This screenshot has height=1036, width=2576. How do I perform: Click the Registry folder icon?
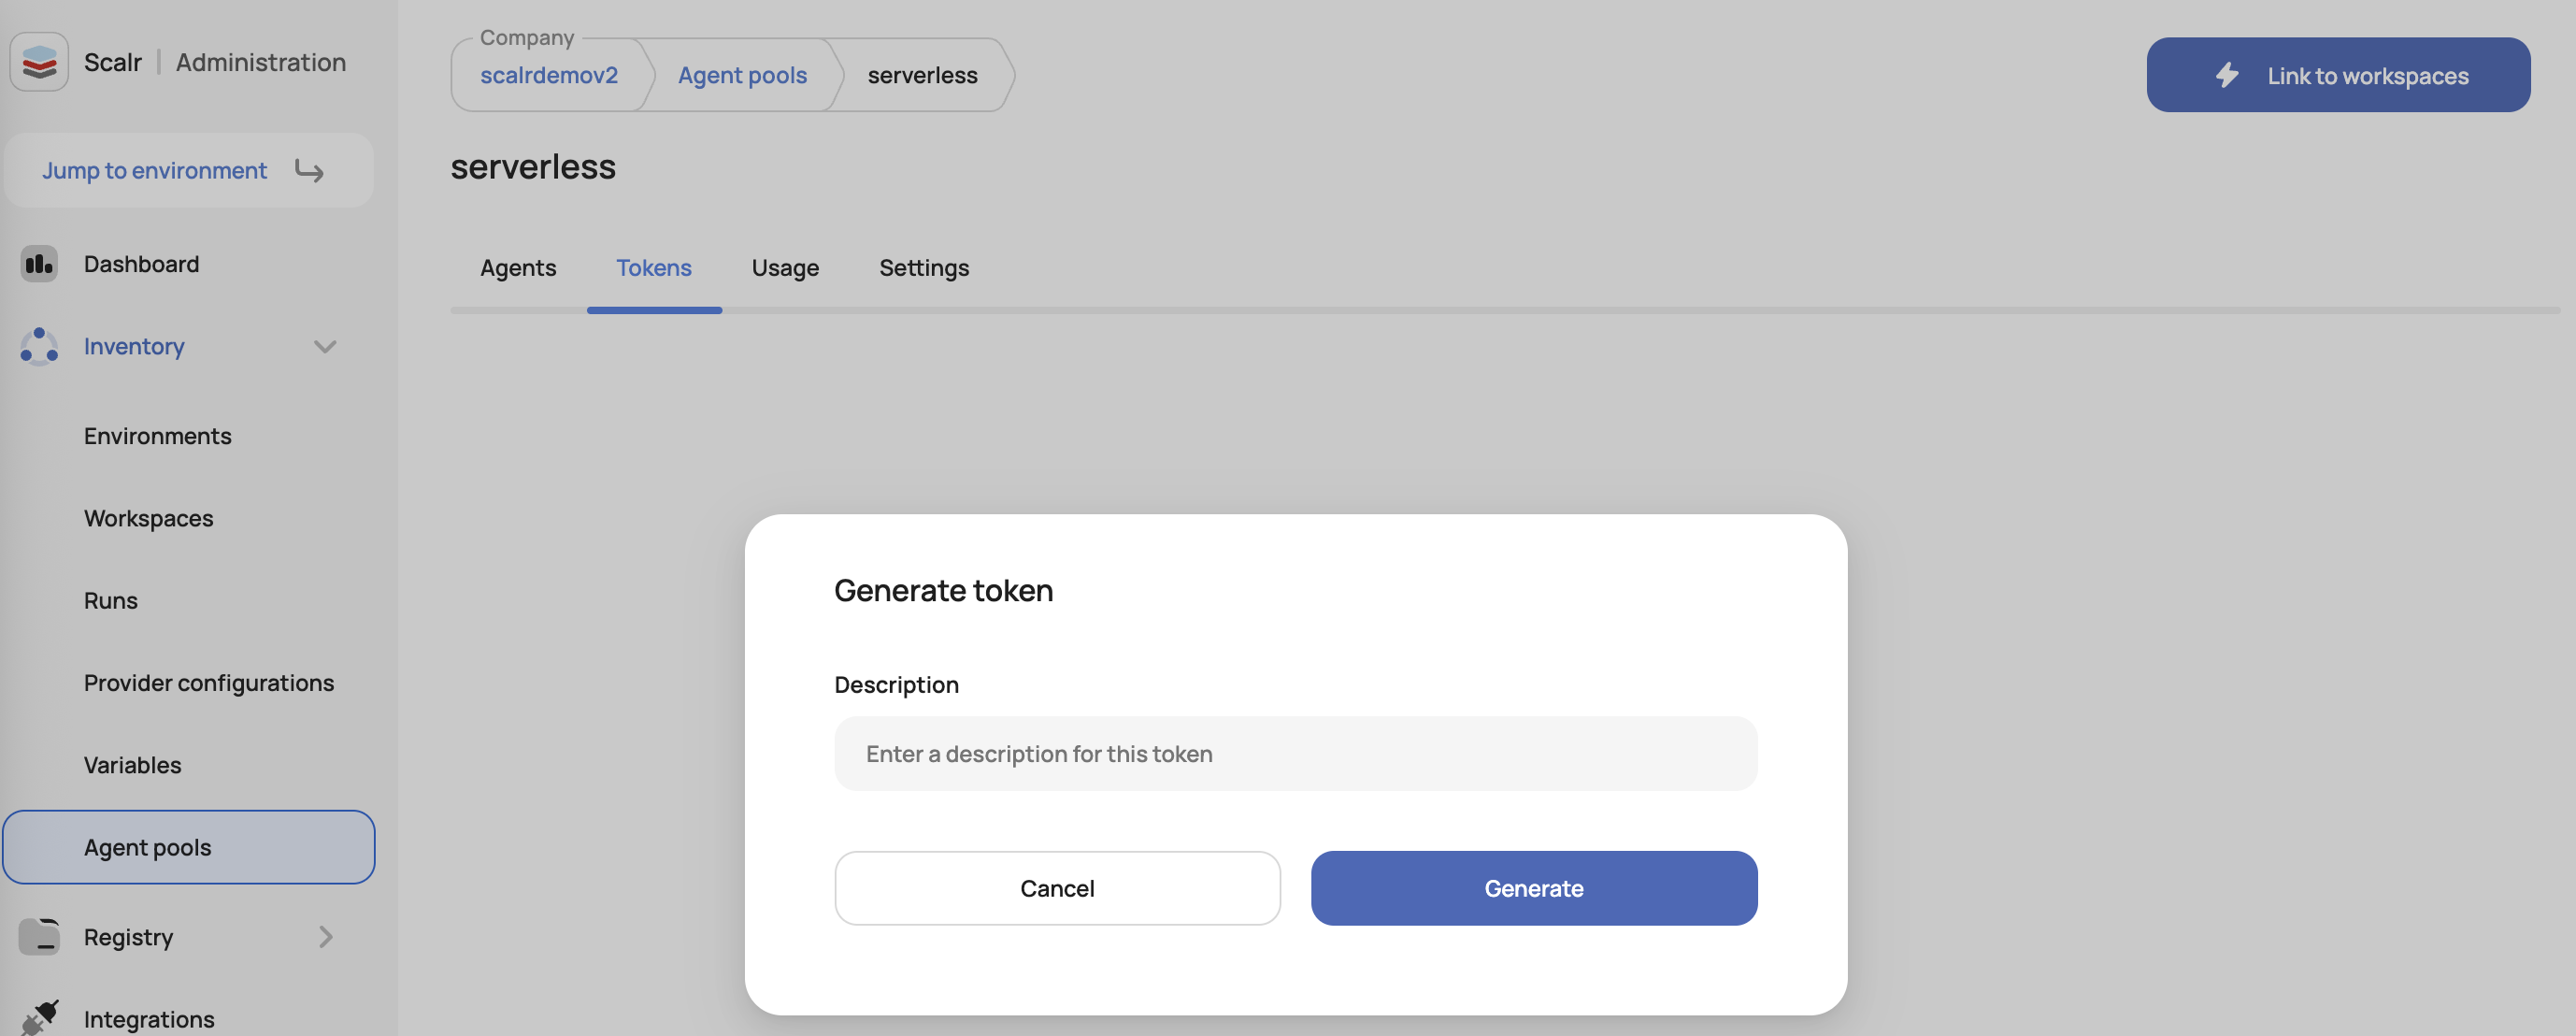click(39, 937)
